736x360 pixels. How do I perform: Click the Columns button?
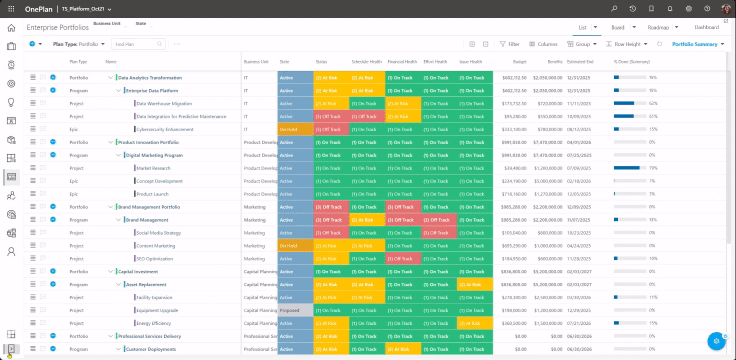(x=544, y=44)
